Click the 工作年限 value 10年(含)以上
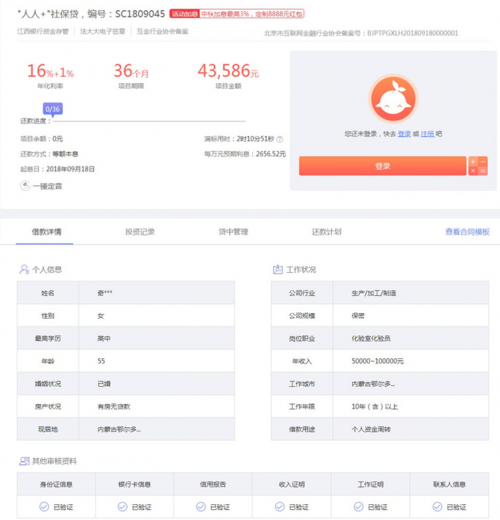Screen dimensions: 500x520 click(375, 406)
